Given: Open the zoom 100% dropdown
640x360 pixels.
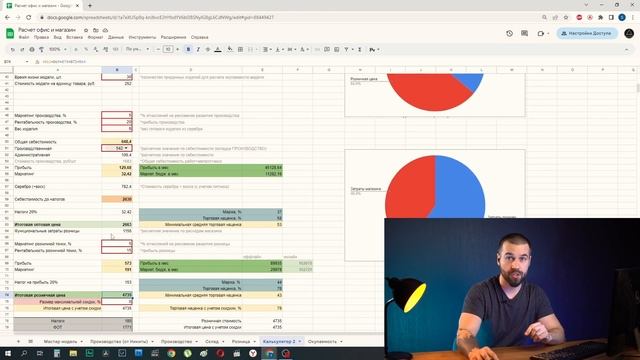Looking at the screenshot, I should tap(58, 49).
